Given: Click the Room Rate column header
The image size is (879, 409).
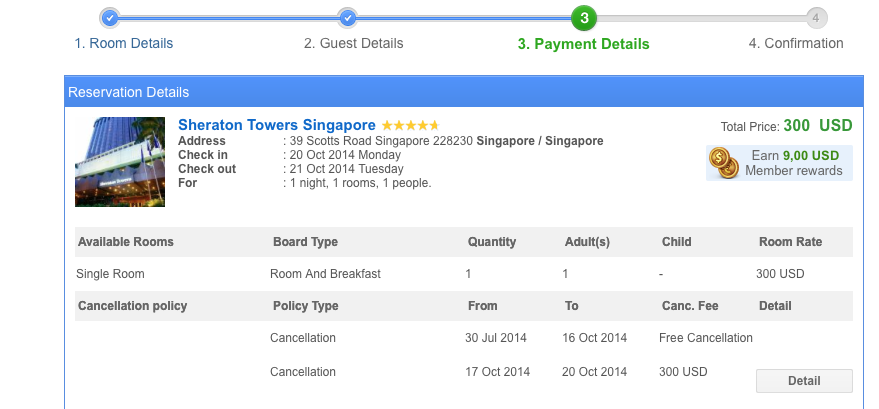Looking at the screenshot, I should coord(790,242).
